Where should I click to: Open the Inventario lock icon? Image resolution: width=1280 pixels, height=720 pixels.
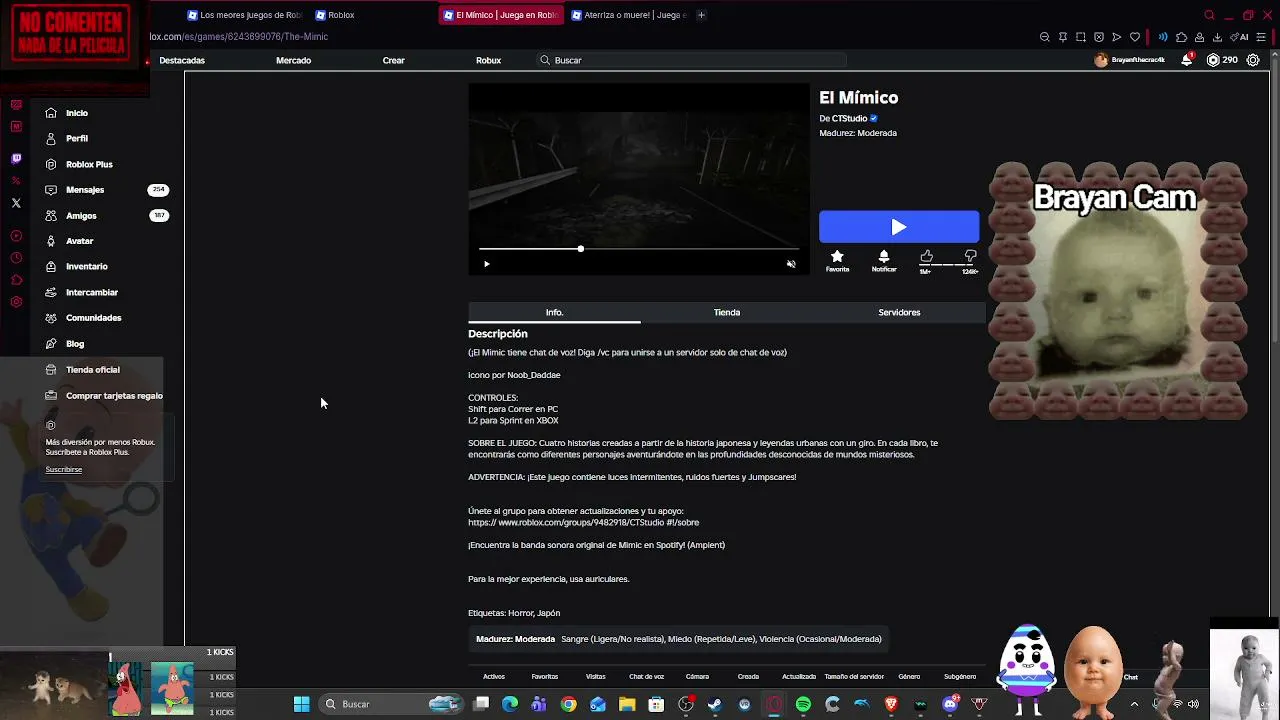click(51, 266)
